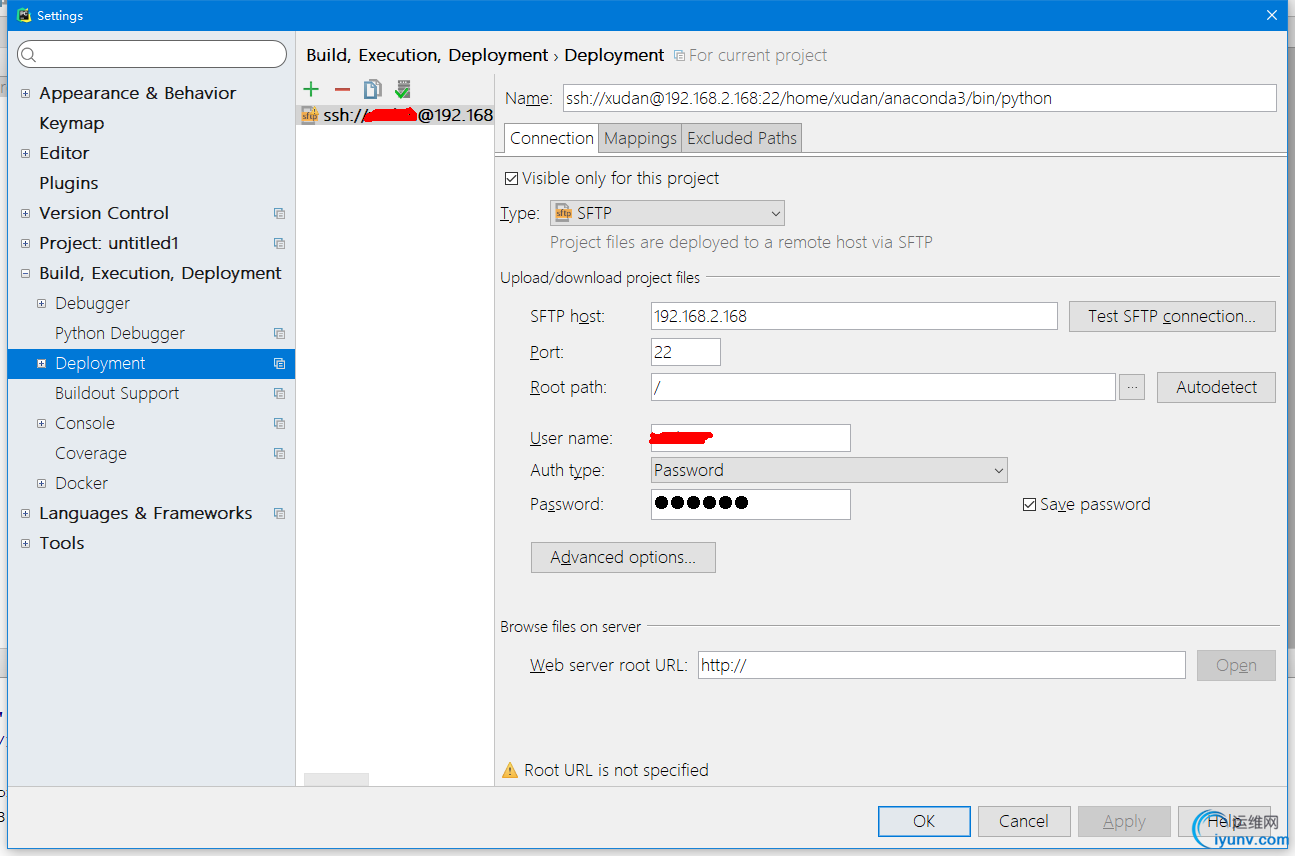Image resolution: width=1295 pixels, height=856 pixels.
Task: Click the project-scope icon beside Version Control
Action: click(x=279, y=213)
